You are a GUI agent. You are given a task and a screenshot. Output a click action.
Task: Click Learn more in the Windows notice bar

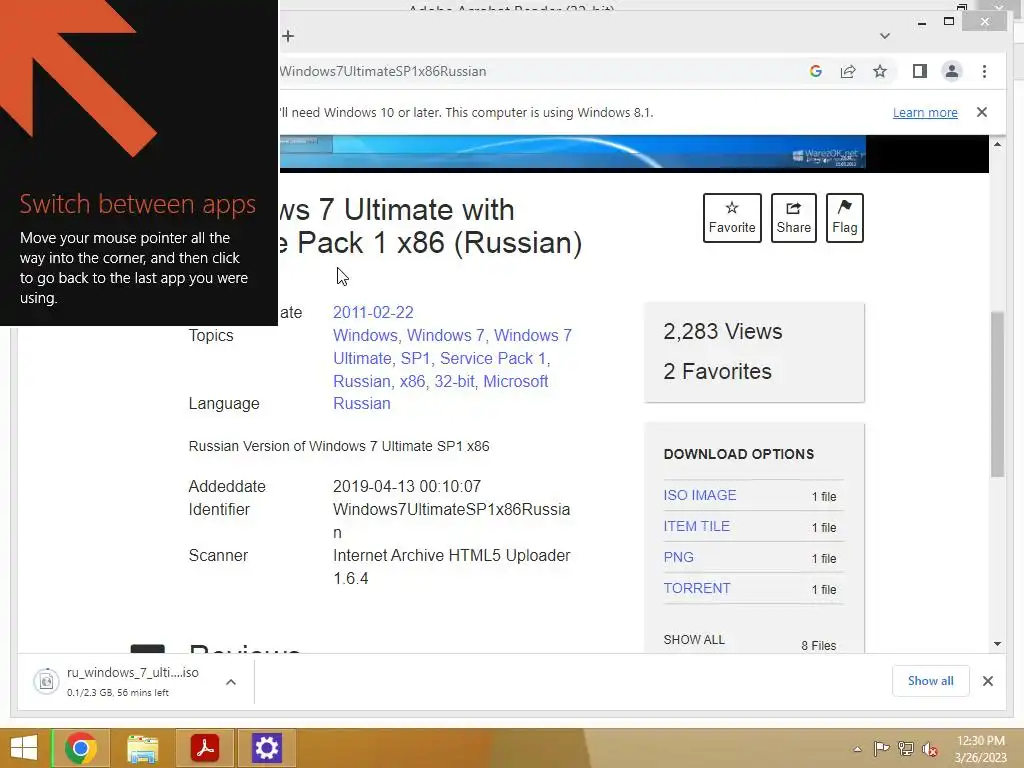(x=925, y=112)
